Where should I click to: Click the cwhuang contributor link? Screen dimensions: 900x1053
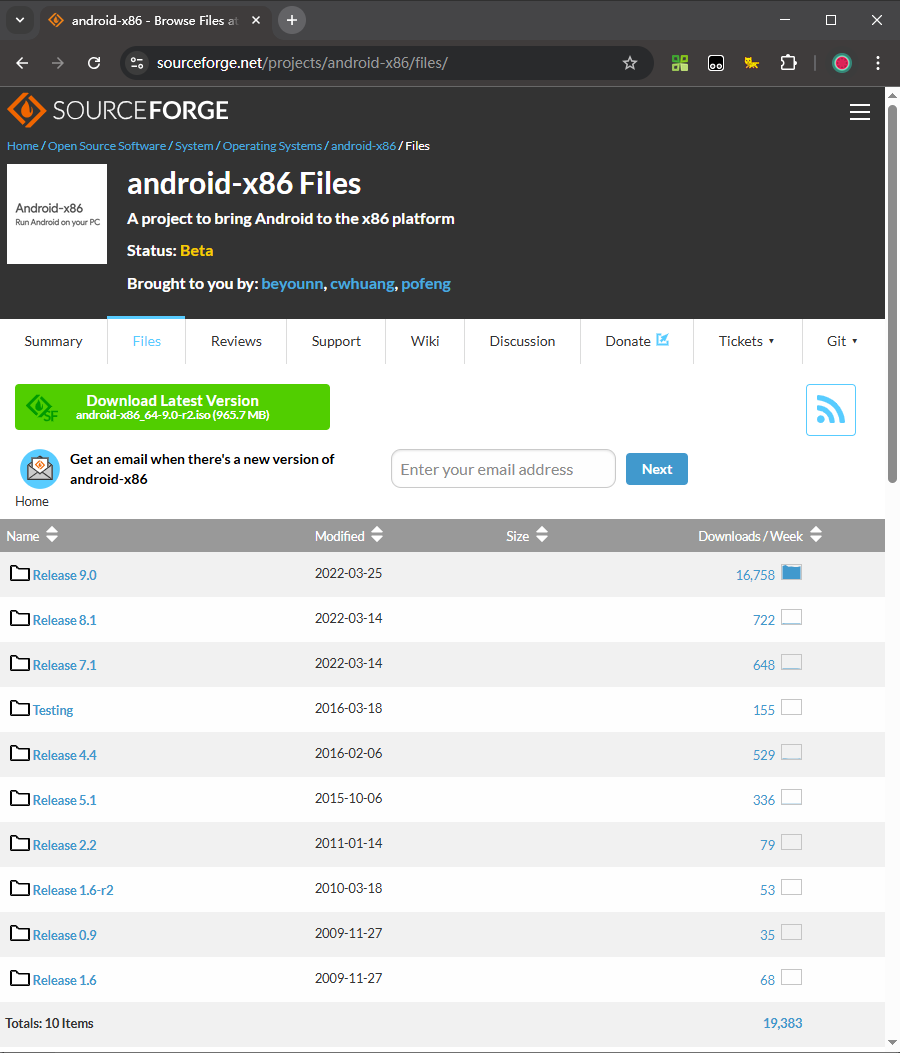[x=362, y=284]
